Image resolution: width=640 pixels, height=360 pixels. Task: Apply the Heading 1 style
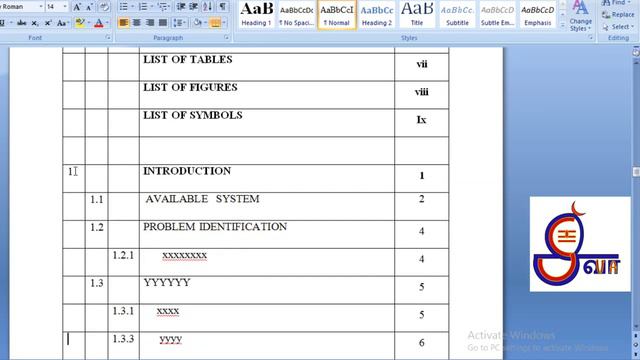(x=256, y=15)
